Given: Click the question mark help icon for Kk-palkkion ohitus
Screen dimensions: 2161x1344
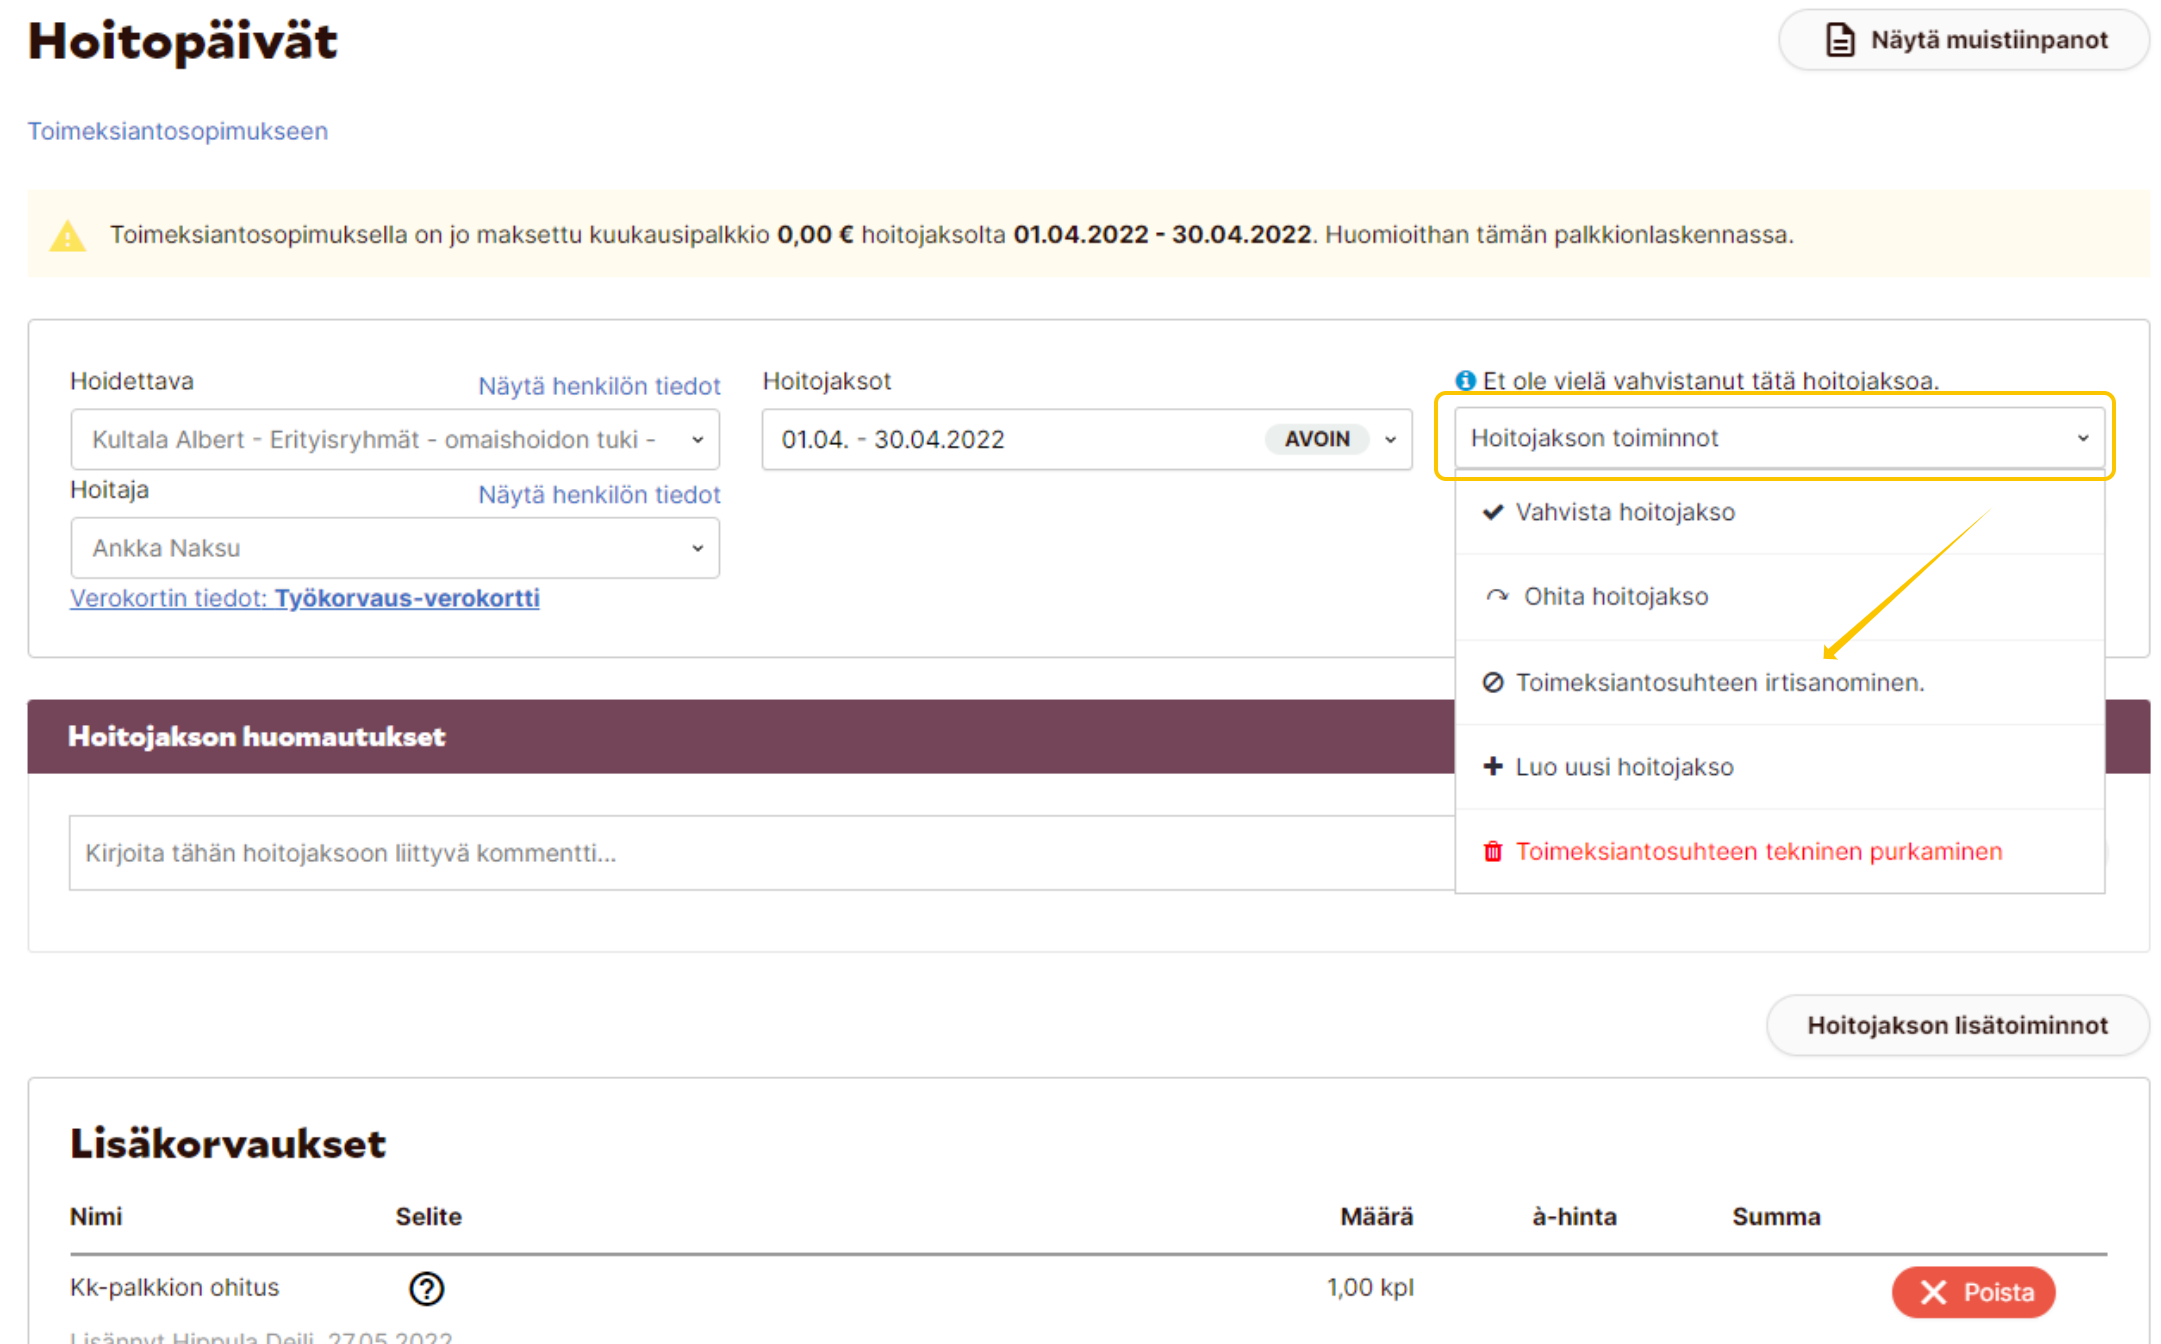Looking at the screenshot, I should click(427, 1288).
